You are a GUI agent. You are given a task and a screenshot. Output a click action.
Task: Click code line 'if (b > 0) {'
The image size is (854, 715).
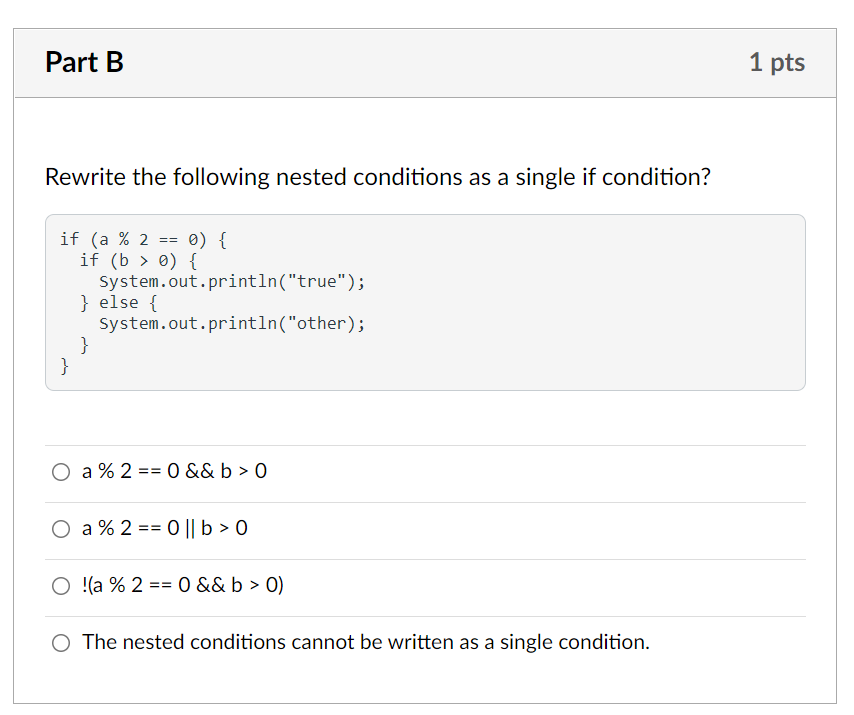138,261
